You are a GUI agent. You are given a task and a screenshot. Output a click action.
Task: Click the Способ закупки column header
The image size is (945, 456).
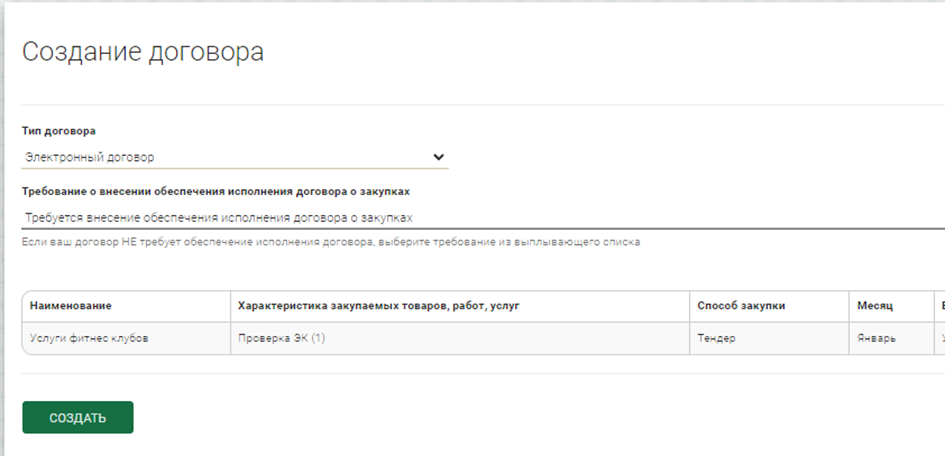740,305
